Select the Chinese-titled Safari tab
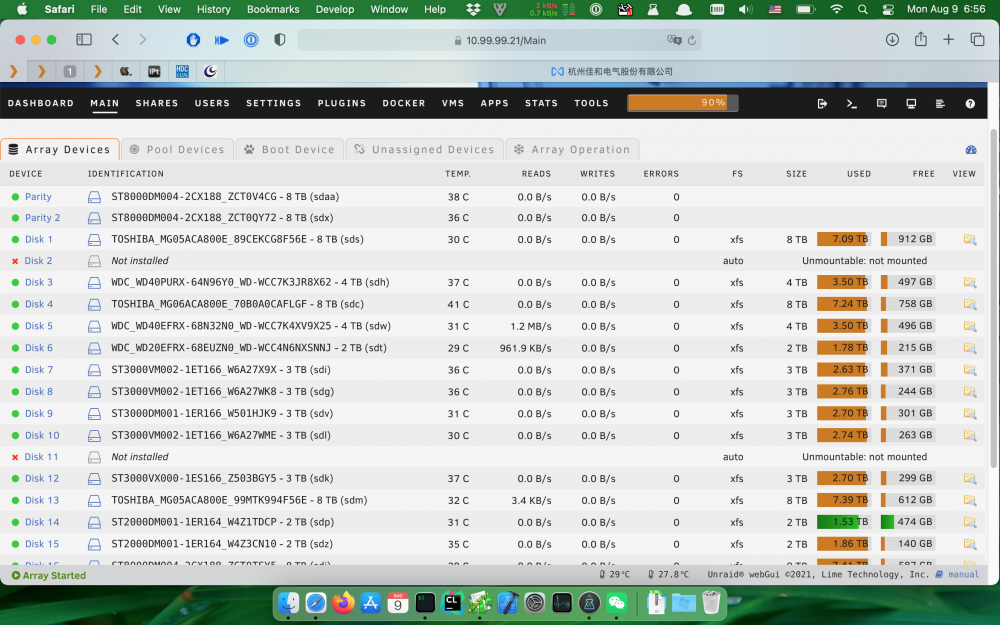Image resolution: width=1000 pixels, height=625 pixels. pos(611,71)
